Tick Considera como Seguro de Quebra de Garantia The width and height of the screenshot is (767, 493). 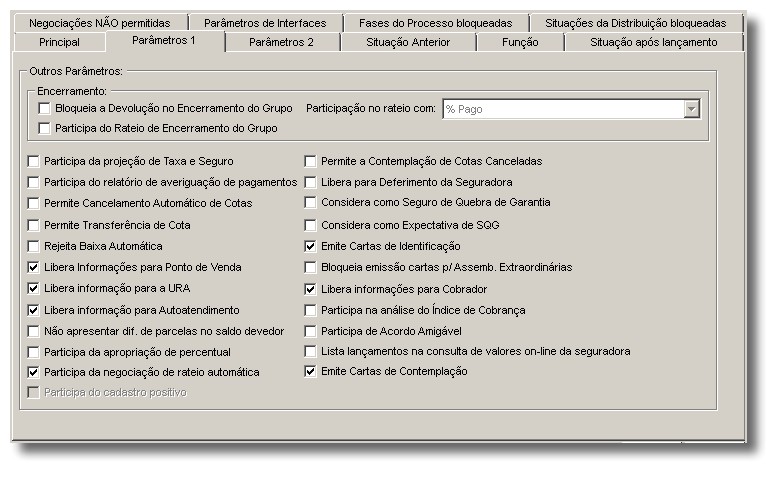[310, 202]
